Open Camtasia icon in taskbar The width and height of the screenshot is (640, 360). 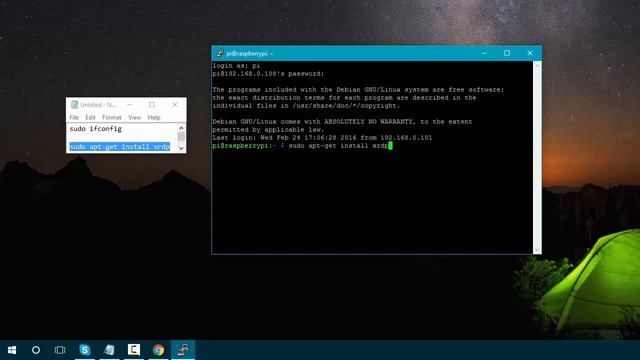coord(133,350)
